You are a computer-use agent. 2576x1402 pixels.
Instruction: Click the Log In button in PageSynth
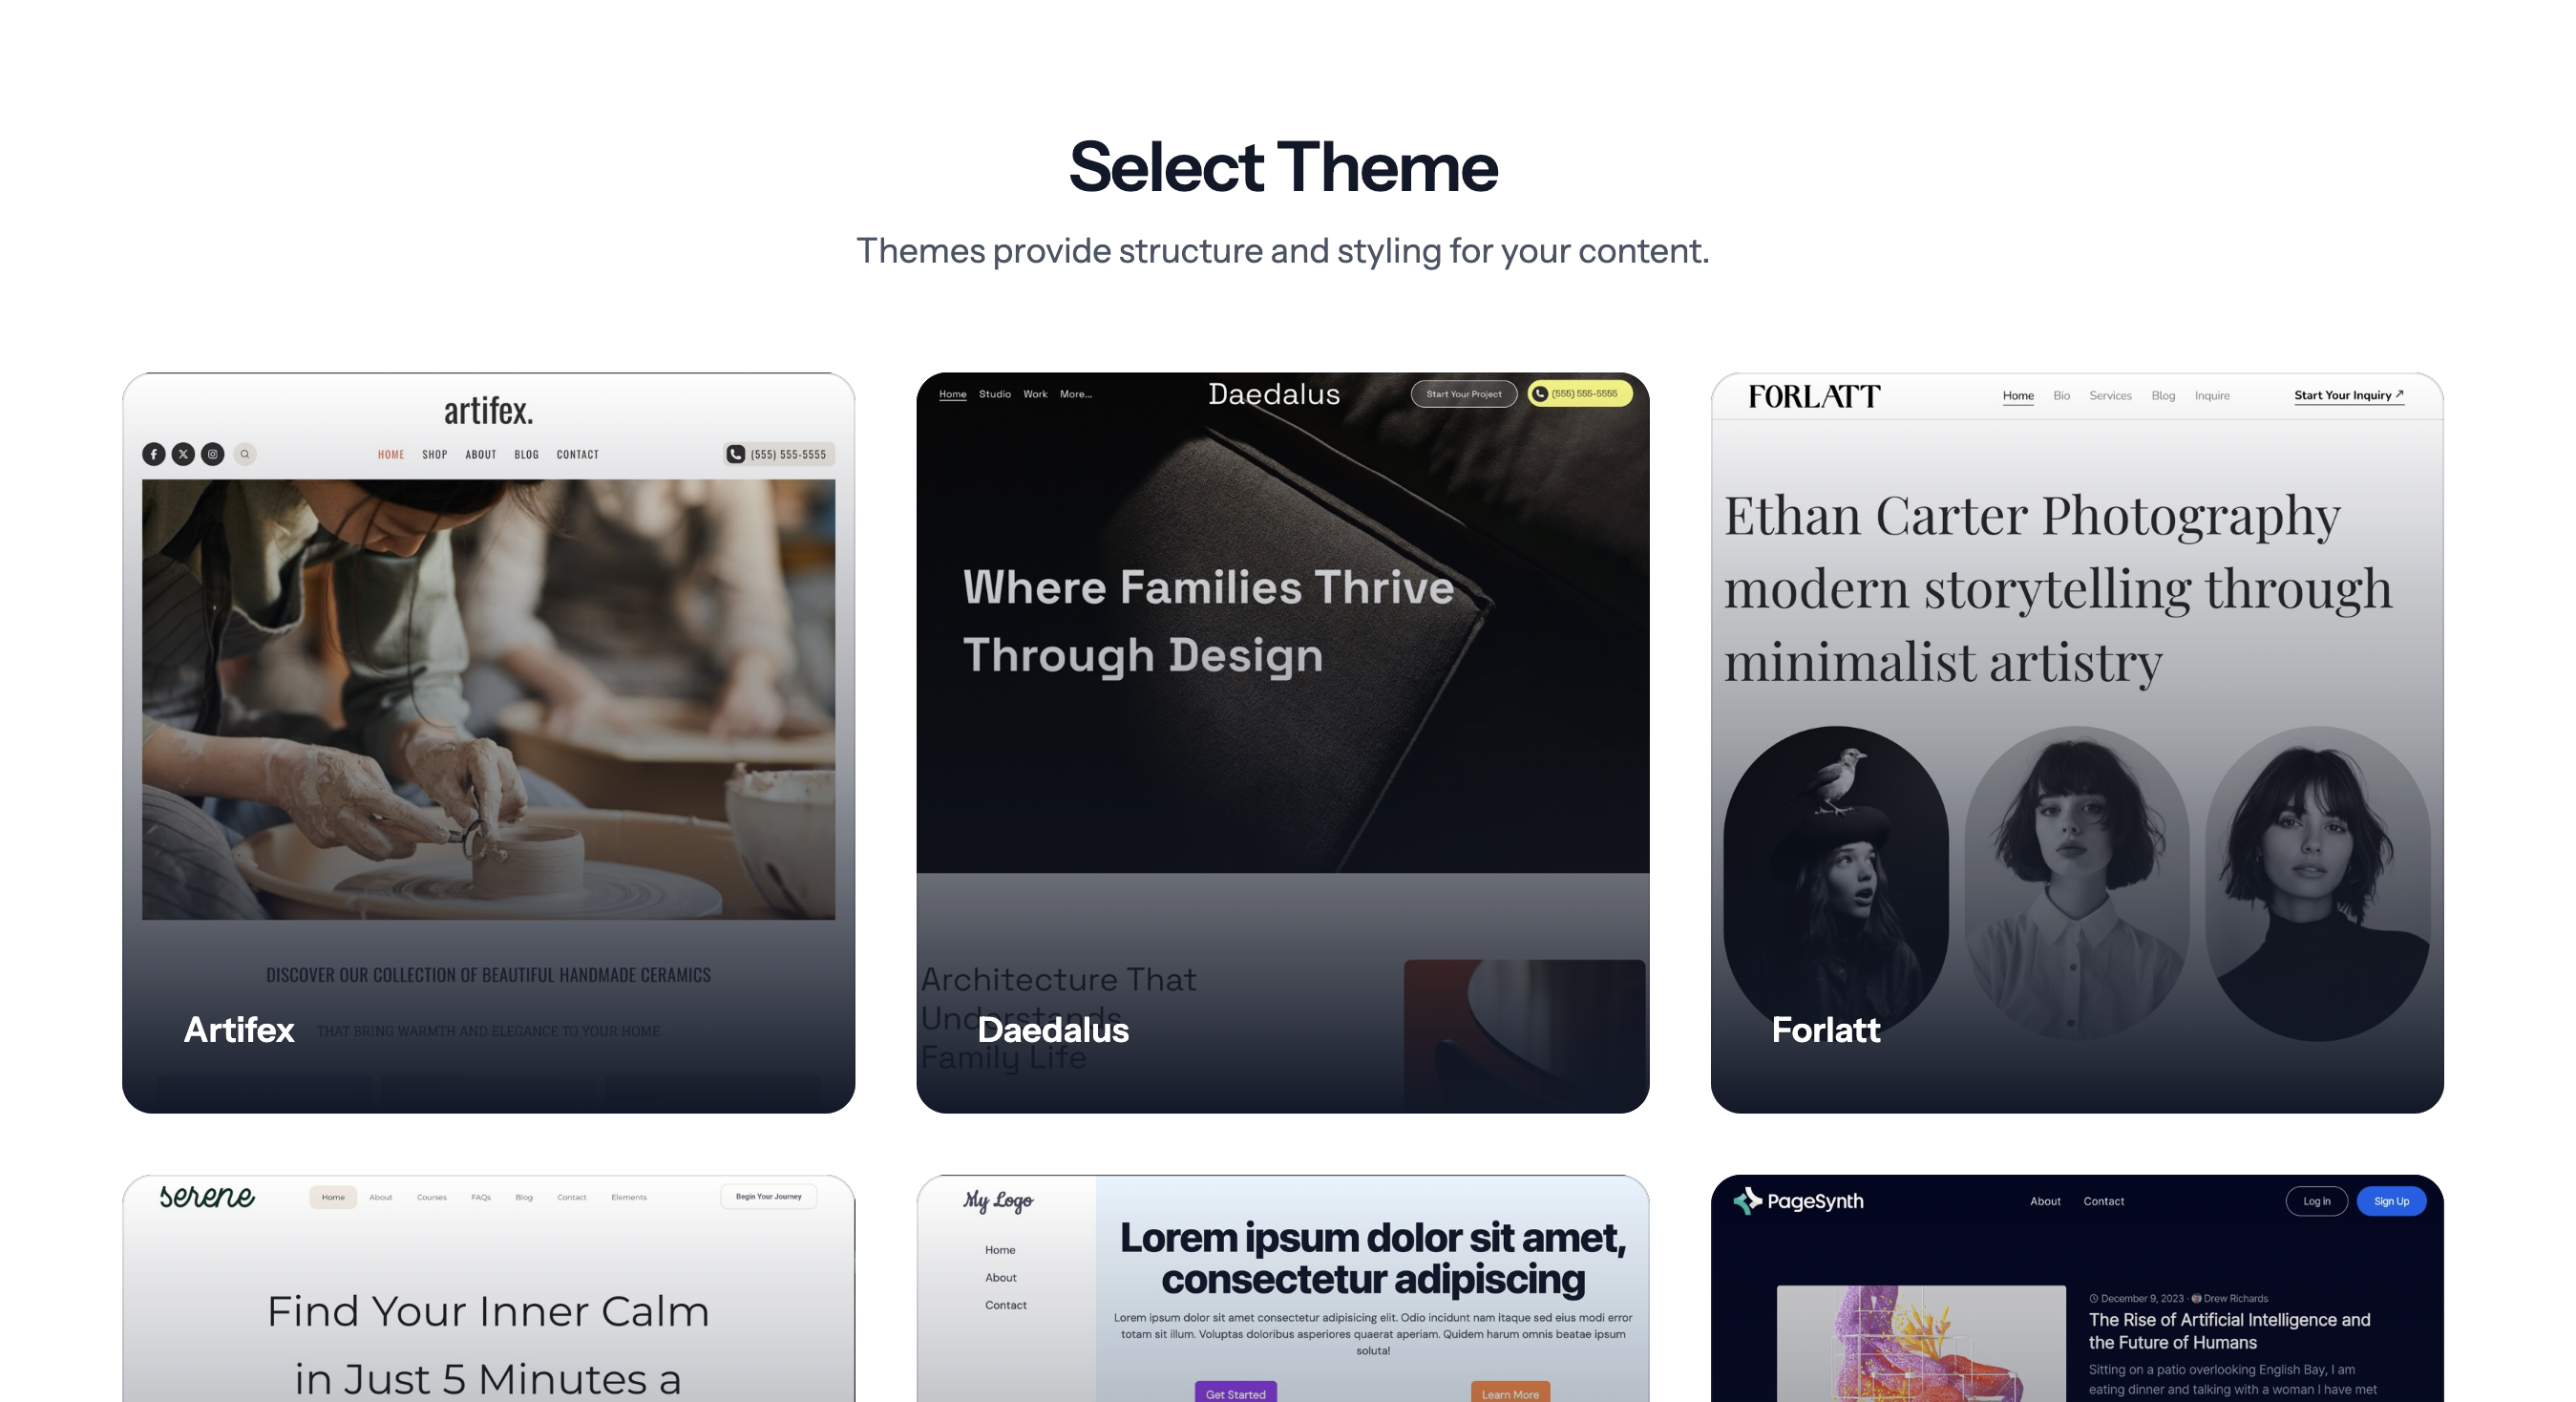2316,1201
